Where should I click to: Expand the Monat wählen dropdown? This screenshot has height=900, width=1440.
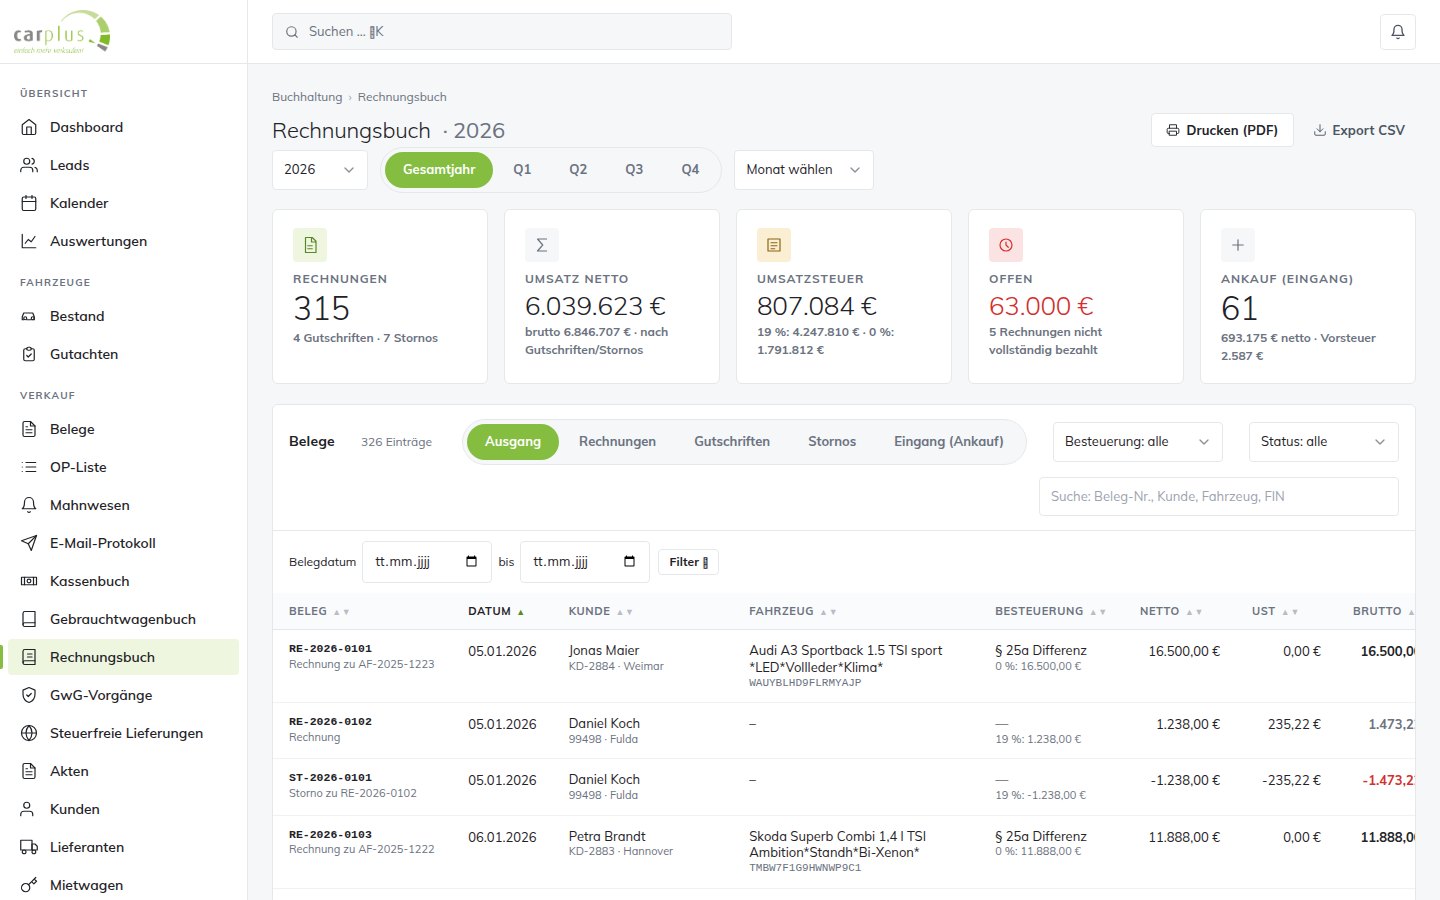pyautogui.click(x=804, y=170)
